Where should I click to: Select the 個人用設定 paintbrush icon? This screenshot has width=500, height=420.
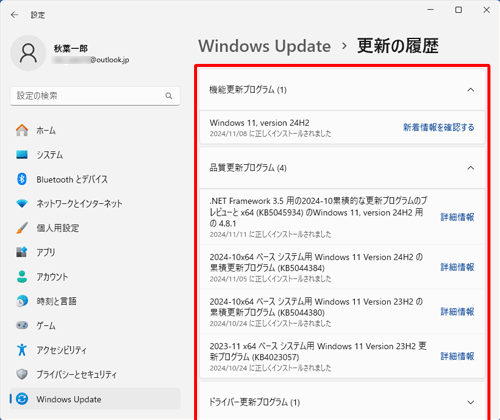22,228
